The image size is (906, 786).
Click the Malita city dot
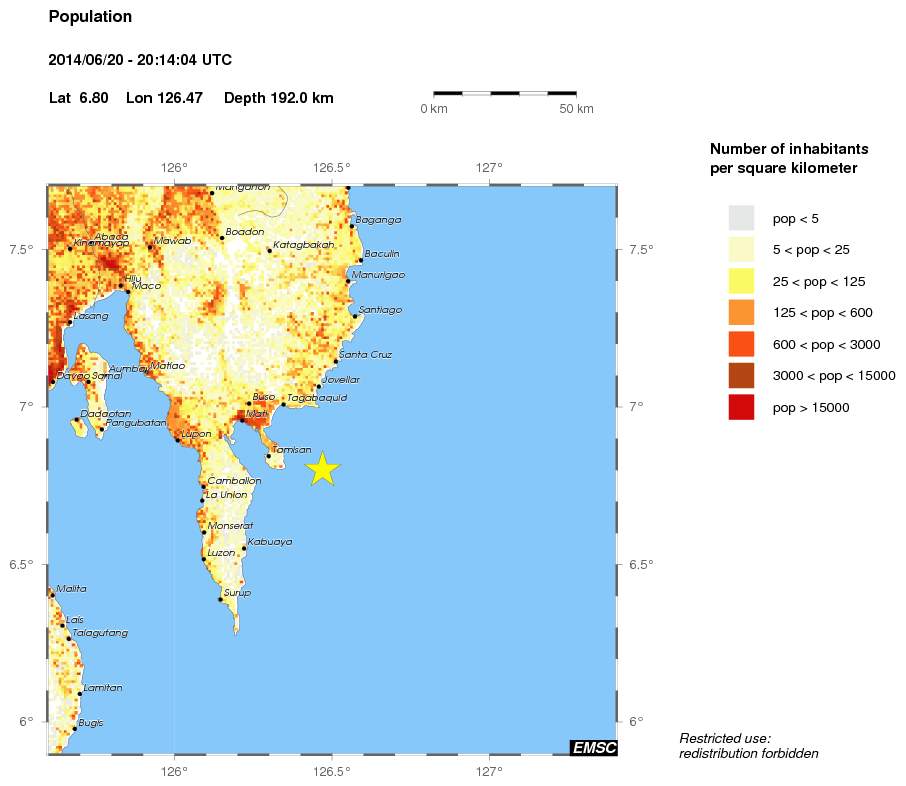click(x=52, y=595)
